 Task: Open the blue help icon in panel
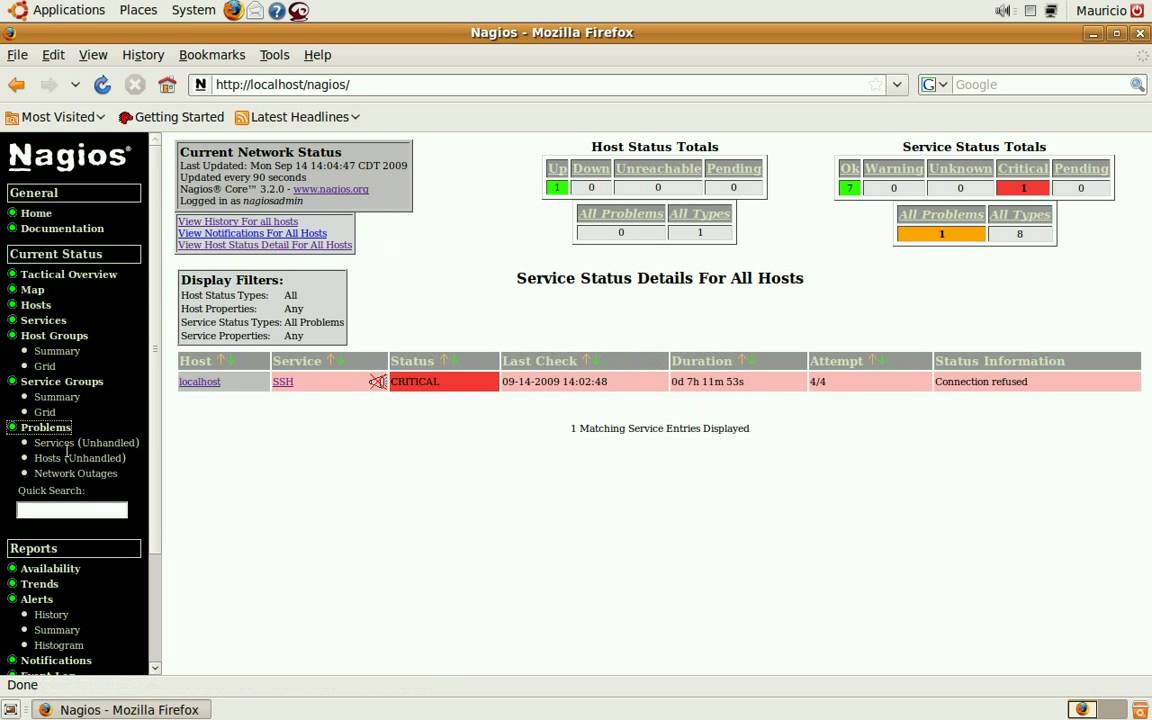point(276,10)
